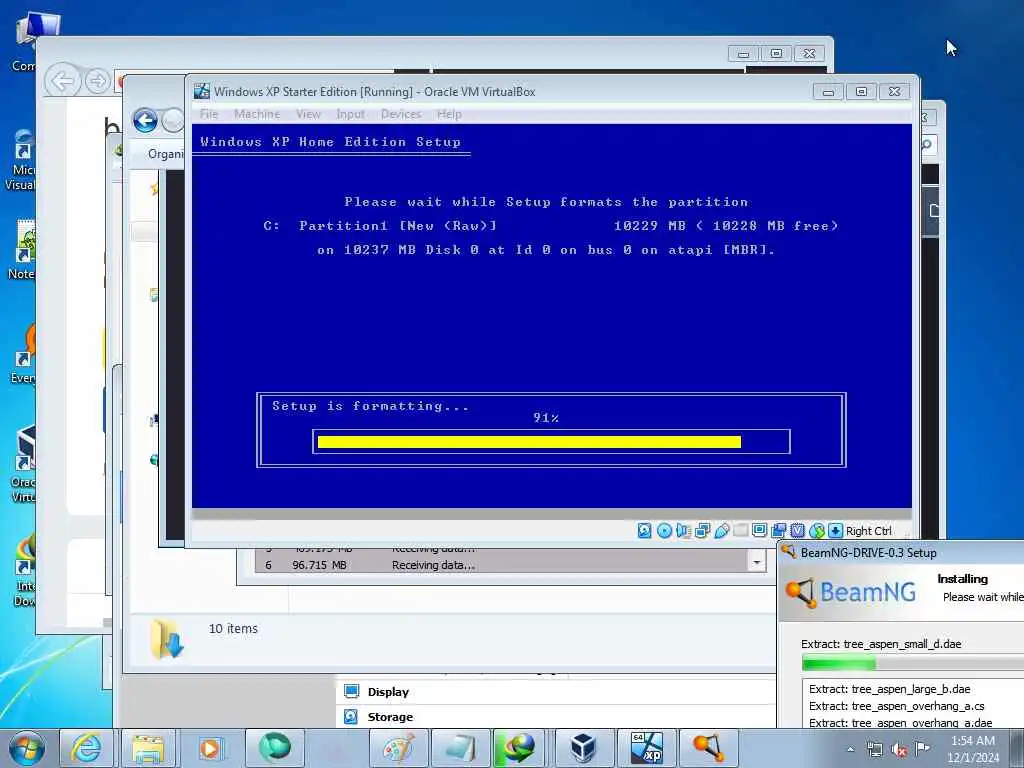This screenshot has width=1024, height=768.
Task: Switch to Paint on the taskbar
Action: click(x=398, y=748)
